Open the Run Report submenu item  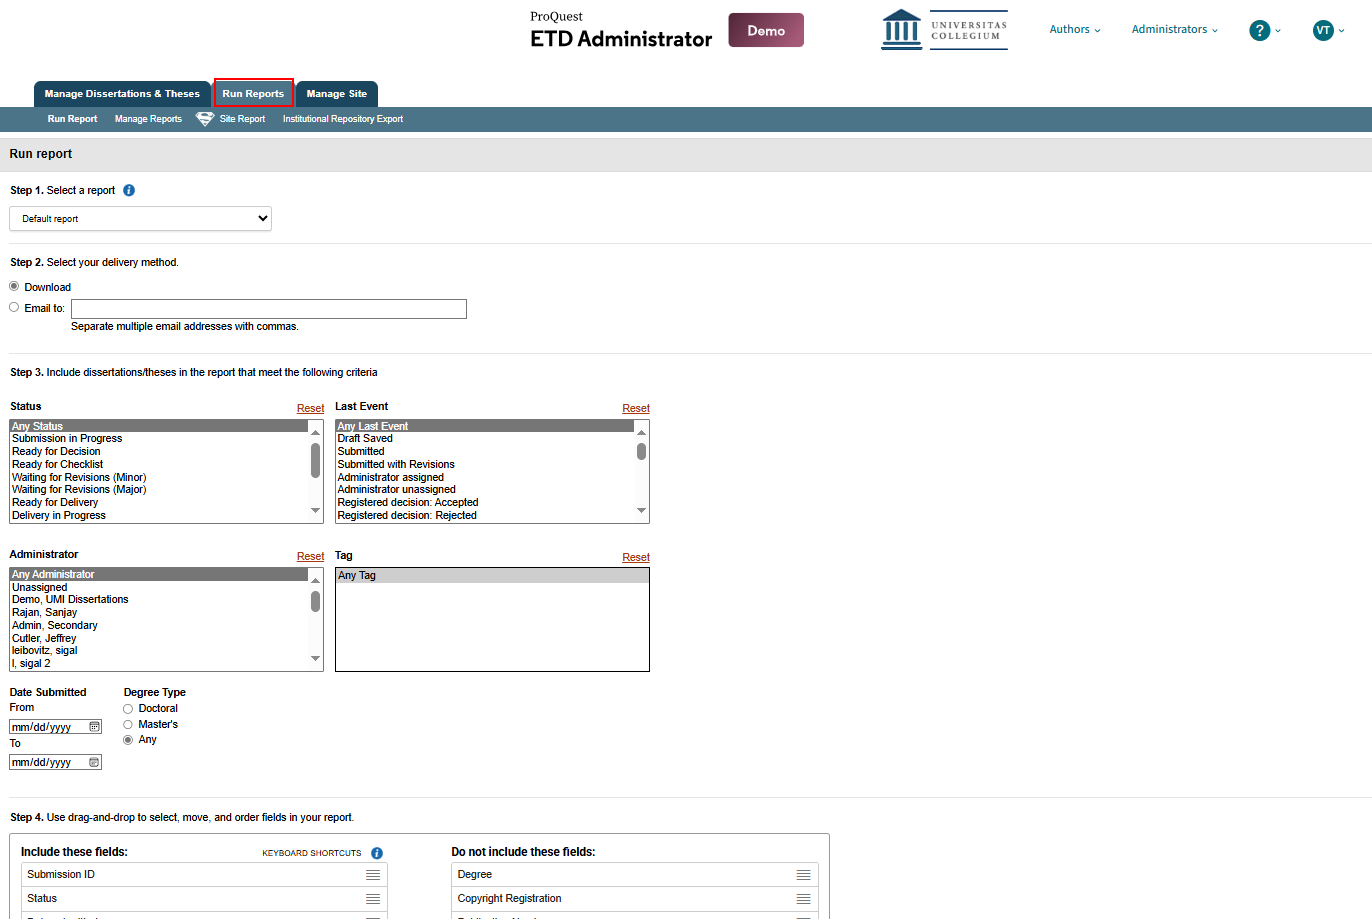coord(72,119)
